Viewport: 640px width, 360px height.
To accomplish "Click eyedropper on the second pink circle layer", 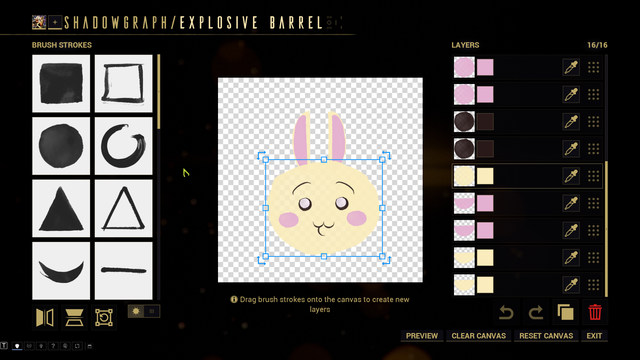I will pos(571,95).
